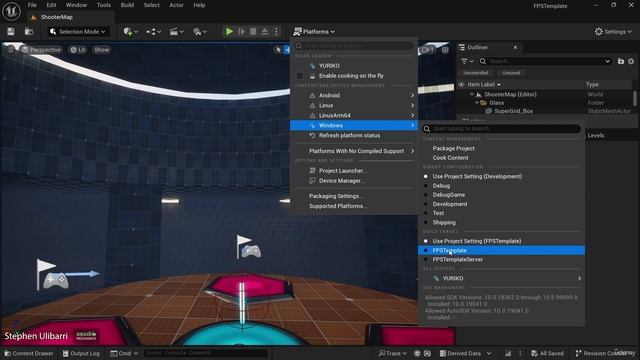Open the Cinematics clapperboard dropdown
This screenshot has height=360, width=640.
click(176, 31)
